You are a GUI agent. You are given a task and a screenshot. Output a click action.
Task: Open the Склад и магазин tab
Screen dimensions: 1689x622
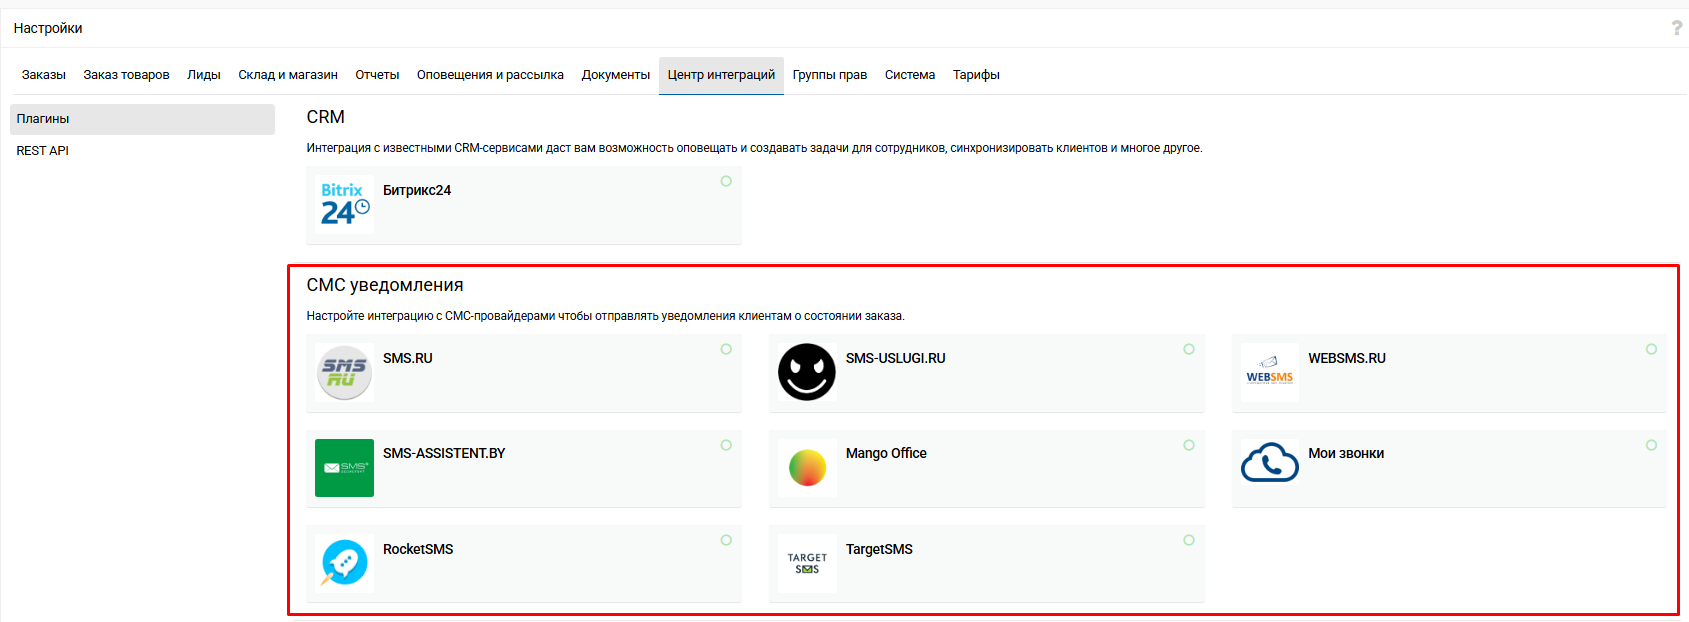[x=288, y=75]
